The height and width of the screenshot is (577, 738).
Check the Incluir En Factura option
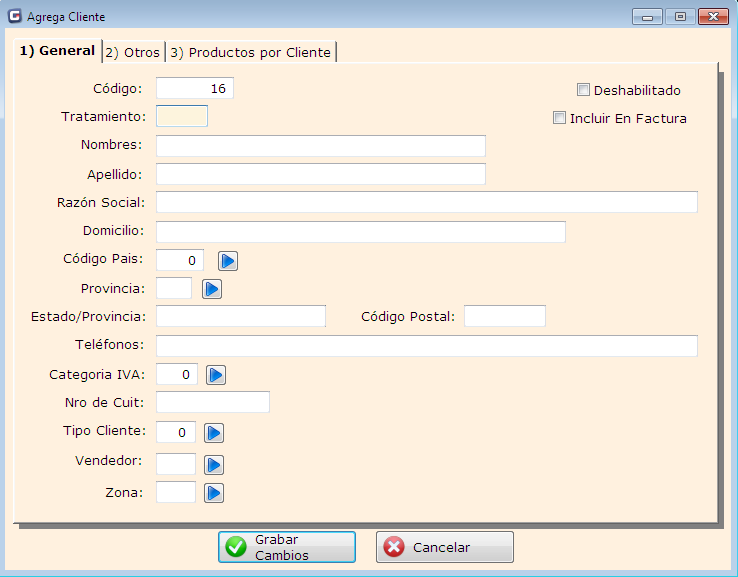[560, 118]
